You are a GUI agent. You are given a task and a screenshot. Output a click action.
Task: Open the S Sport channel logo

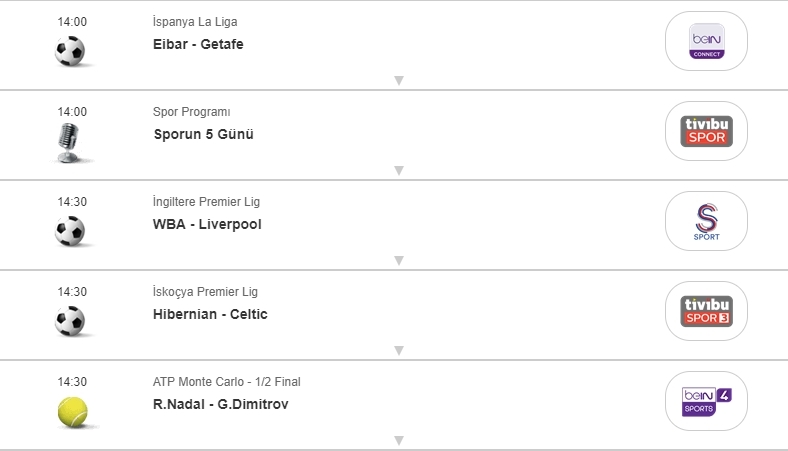(x=707, y=221)
